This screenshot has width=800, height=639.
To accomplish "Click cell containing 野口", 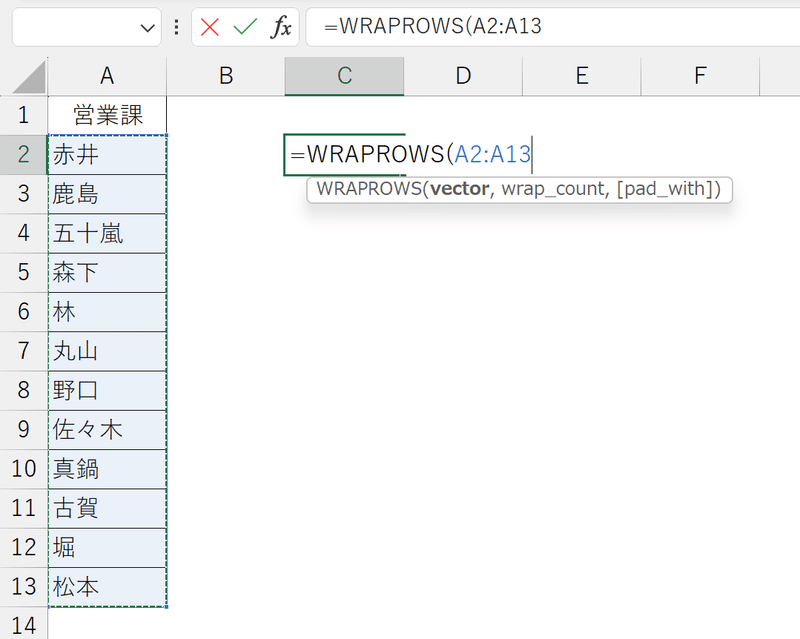I will [x=107, y=390].
